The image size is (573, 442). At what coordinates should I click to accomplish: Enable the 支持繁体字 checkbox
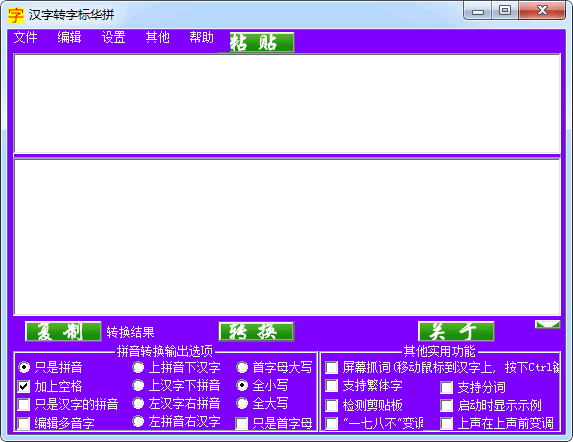(x=331, y=385)
